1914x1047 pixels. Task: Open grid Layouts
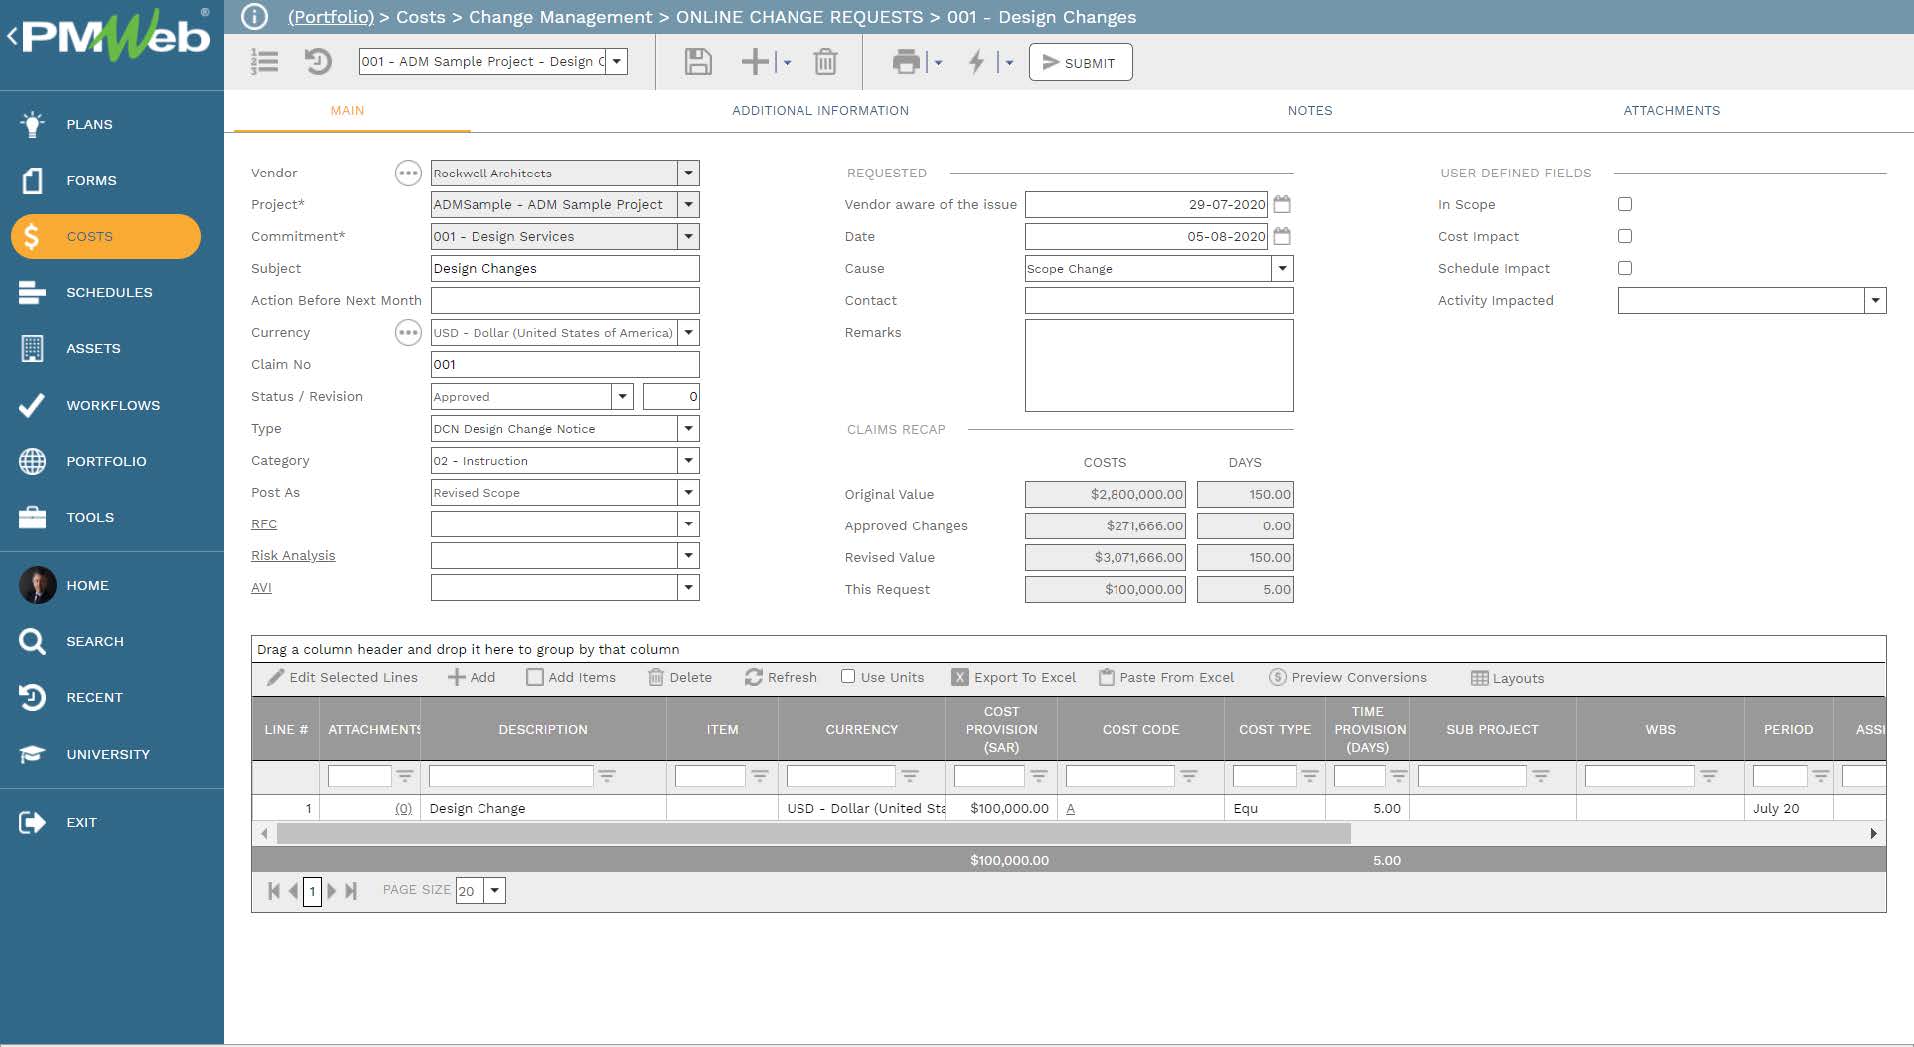coord(1508,678)
